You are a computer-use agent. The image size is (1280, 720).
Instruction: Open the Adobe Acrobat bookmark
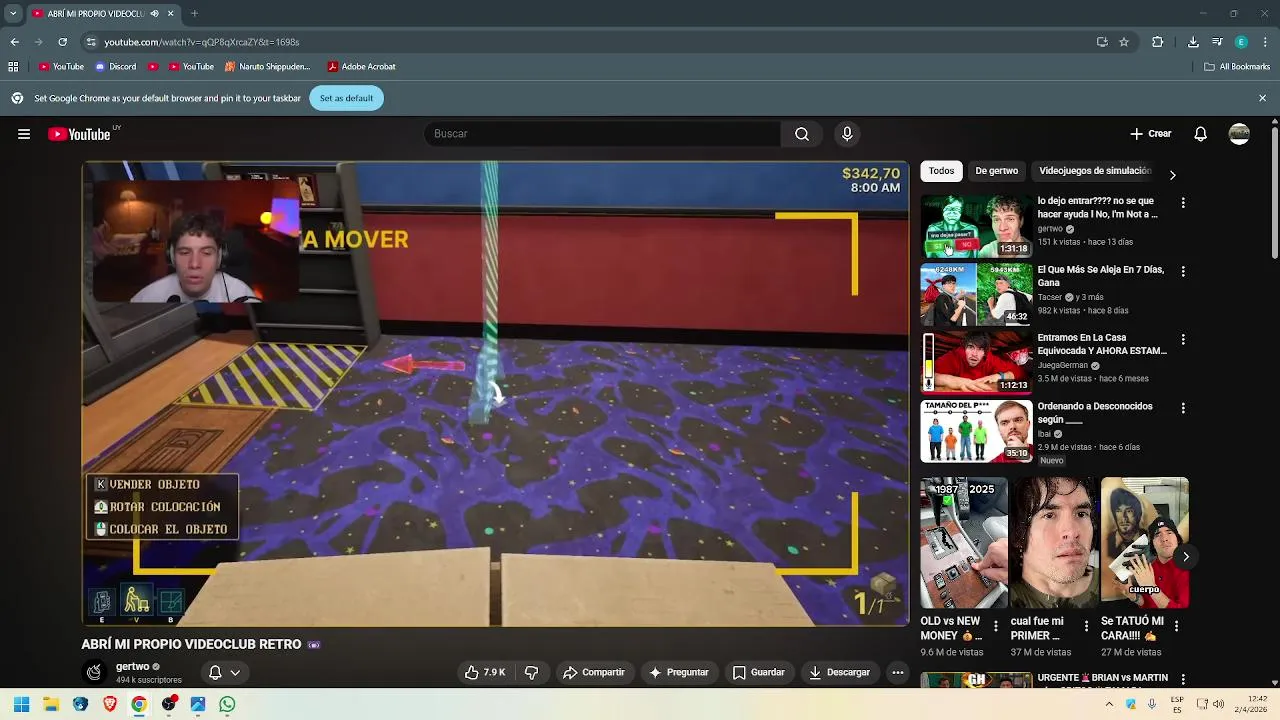point(361,67)
